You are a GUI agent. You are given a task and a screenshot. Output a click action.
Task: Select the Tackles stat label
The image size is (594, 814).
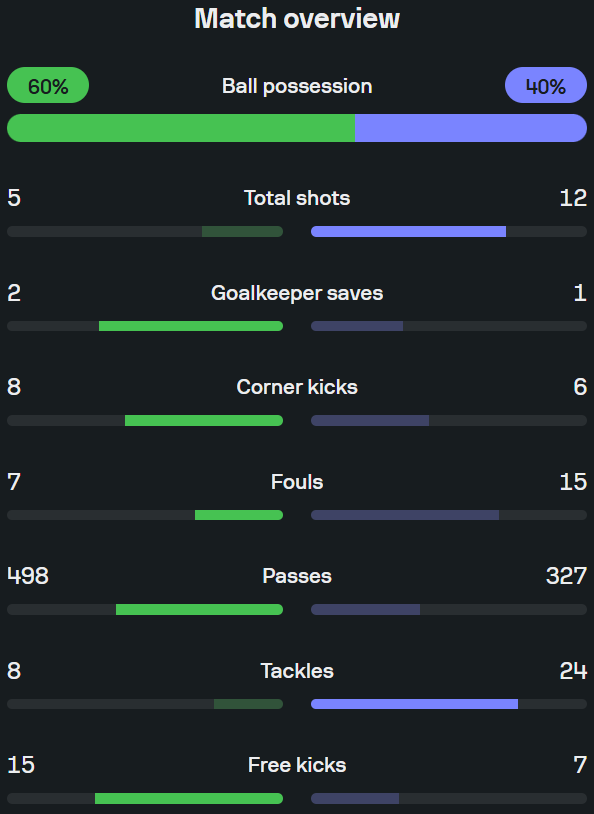(x=297, y=671)
